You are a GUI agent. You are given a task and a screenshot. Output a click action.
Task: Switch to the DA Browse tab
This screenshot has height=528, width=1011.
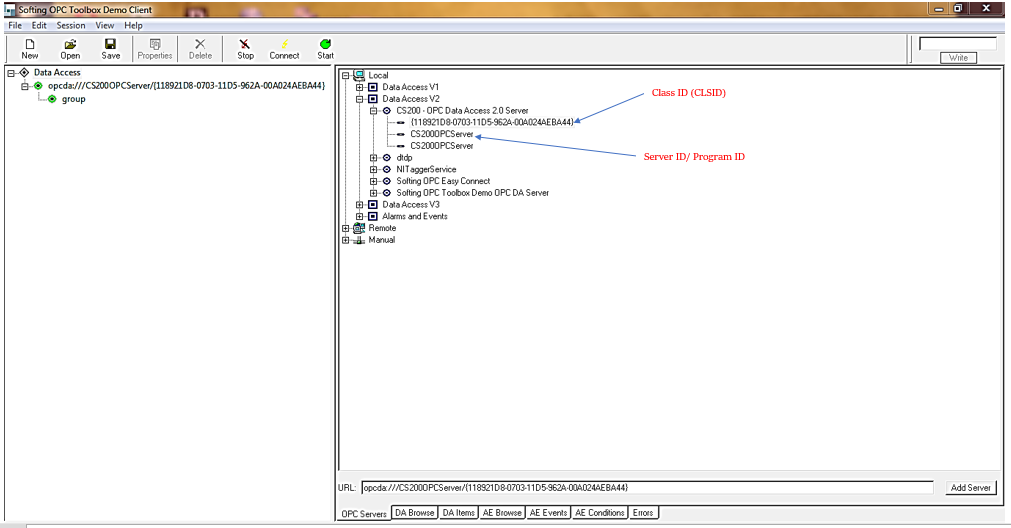coord(414,513)
